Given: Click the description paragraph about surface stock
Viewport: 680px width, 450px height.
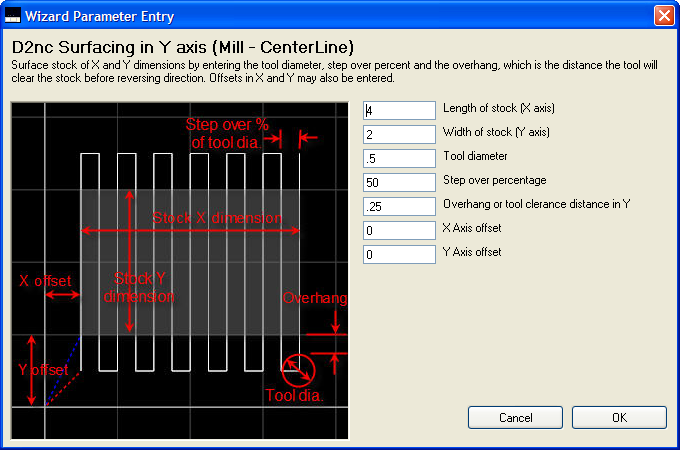Looking at the screenshot, I should pos(334,72).
